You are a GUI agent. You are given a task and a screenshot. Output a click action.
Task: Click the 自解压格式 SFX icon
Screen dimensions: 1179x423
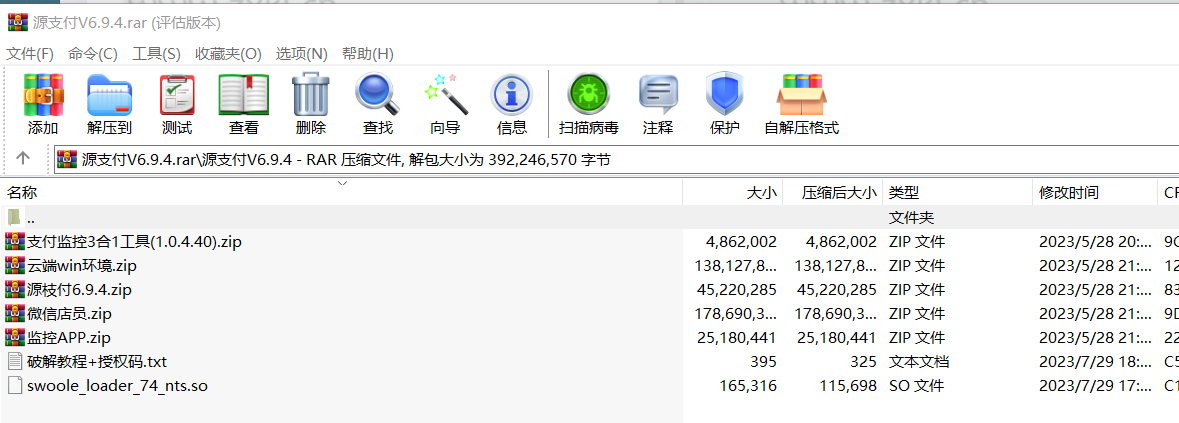pos(802,95)
